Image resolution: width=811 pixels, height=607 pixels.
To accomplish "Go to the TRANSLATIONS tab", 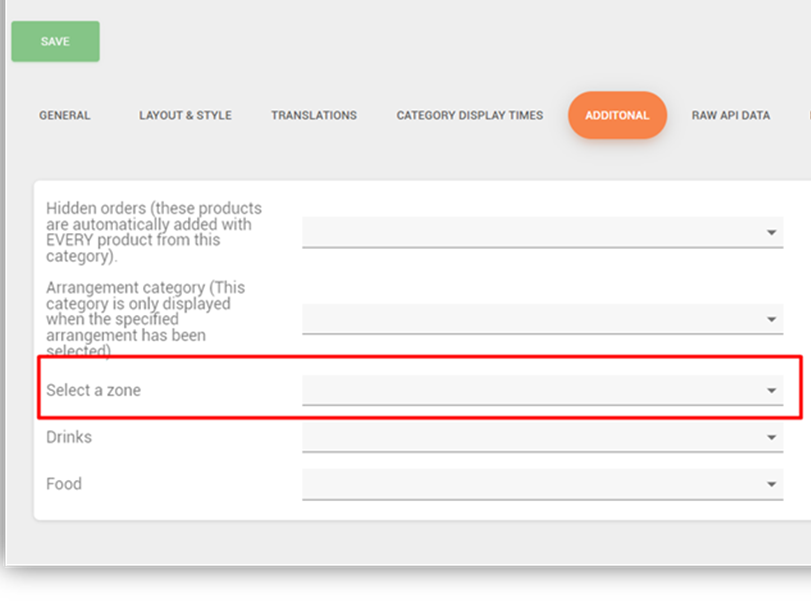I will (x=314, y=116).
